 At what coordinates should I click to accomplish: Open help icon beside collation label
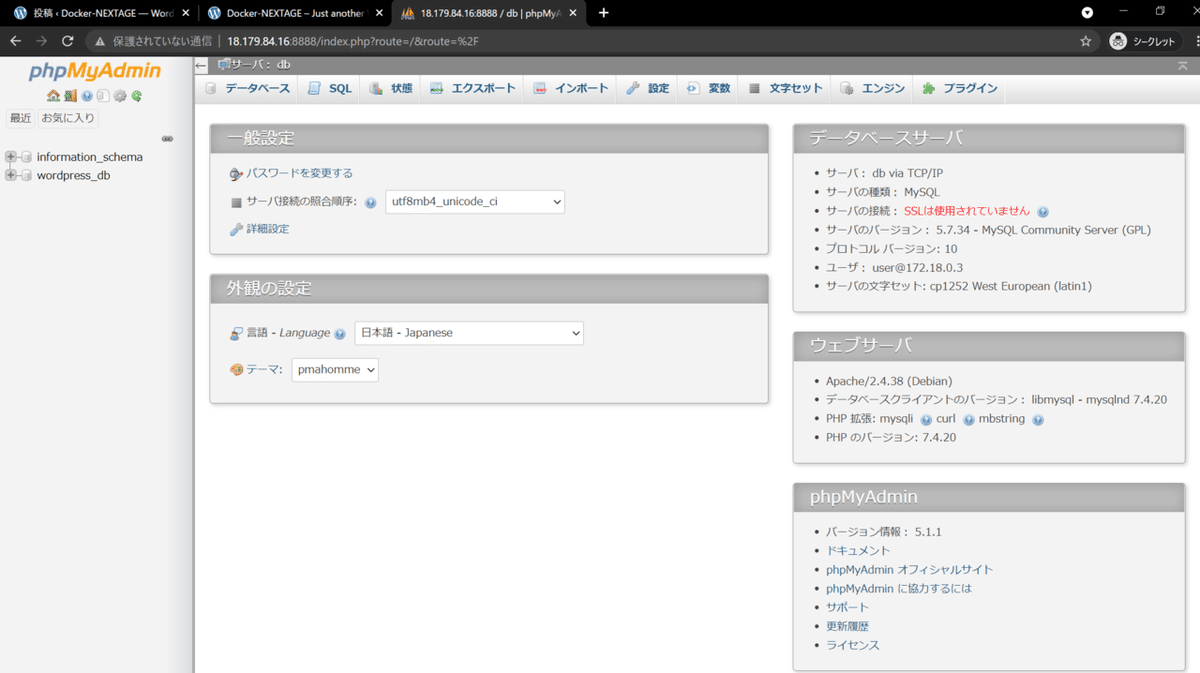click(371, 202)
